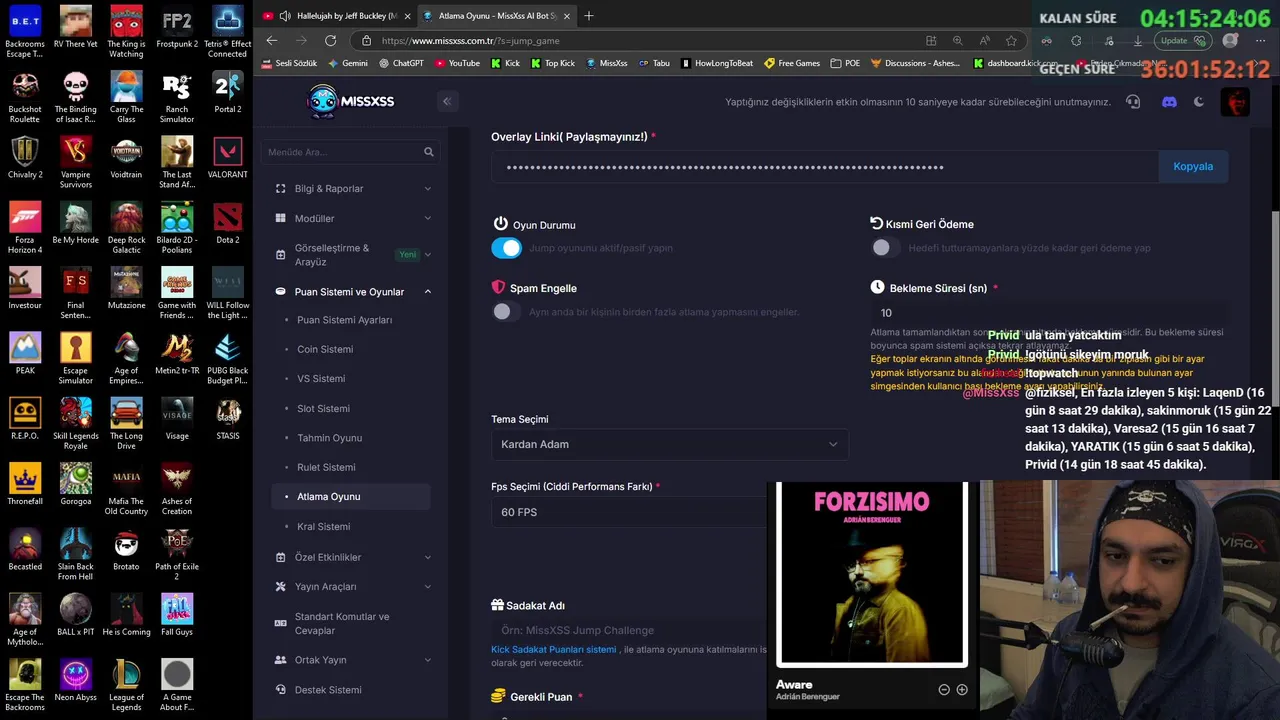
Task: Open Path of Exile 2 shortcut
Action: pyautogui.click(x=177, y=554)
